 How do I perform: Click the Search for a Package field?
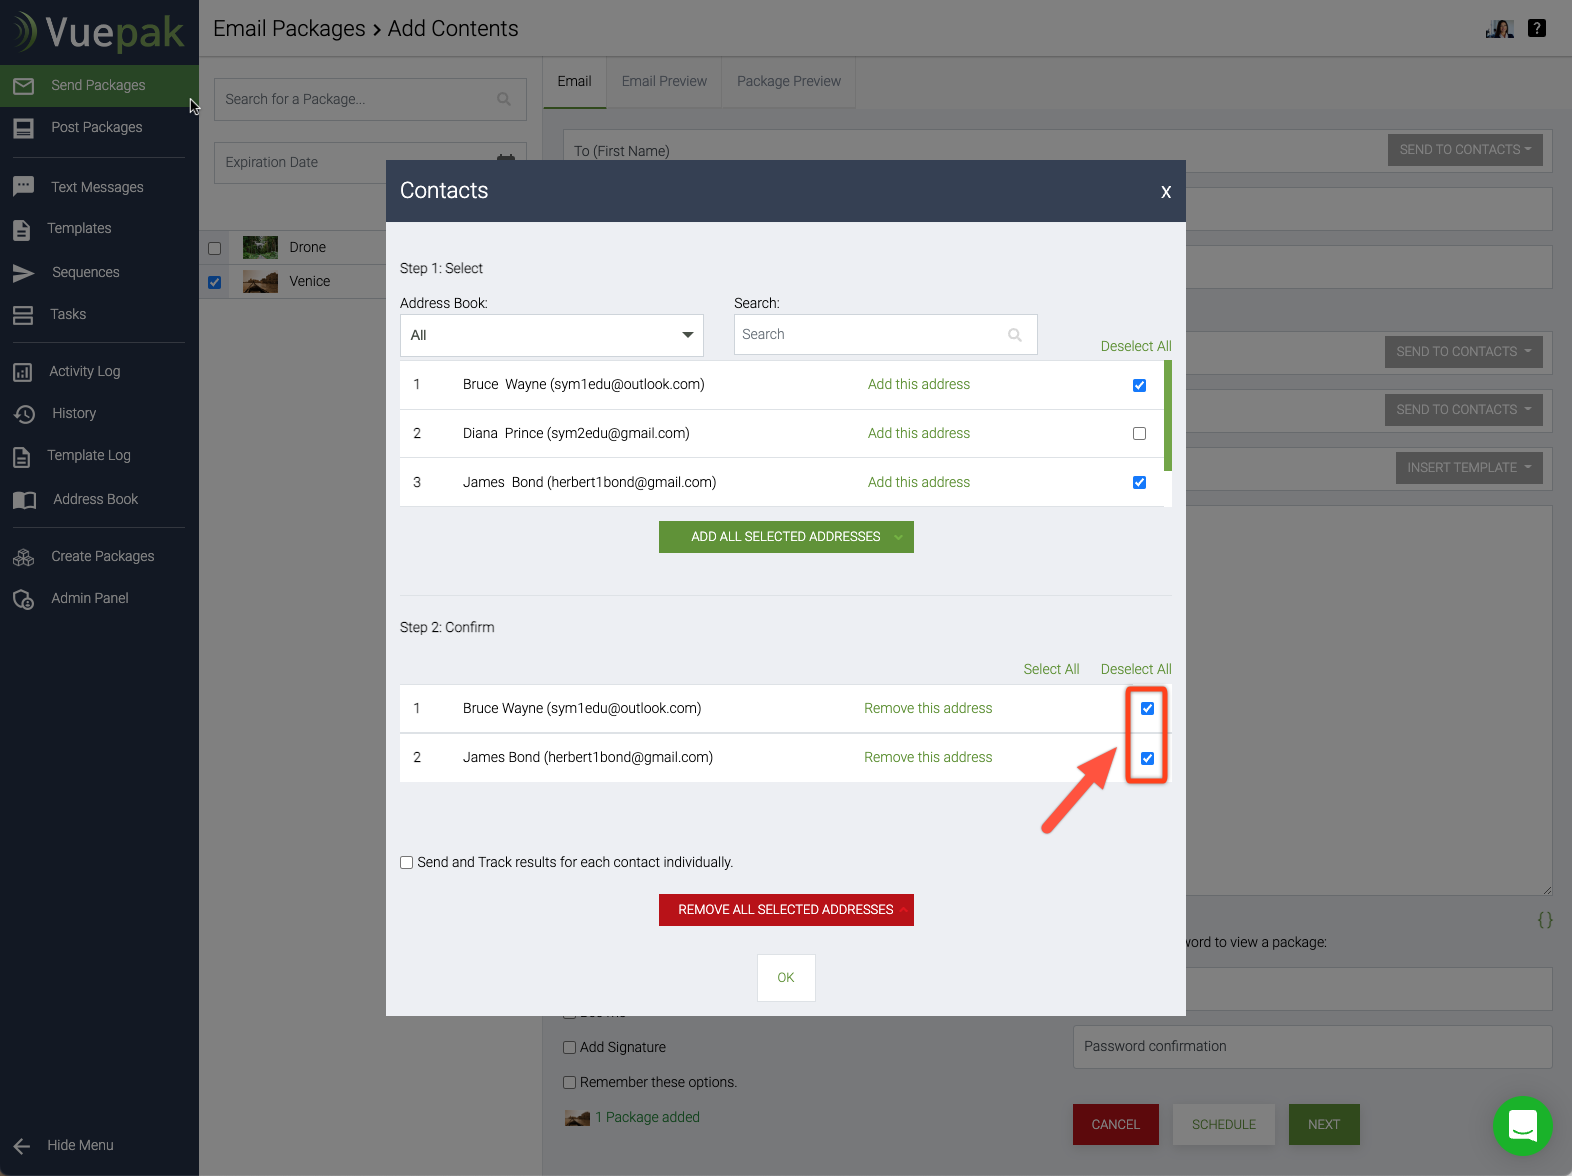(x=370, y=99)
